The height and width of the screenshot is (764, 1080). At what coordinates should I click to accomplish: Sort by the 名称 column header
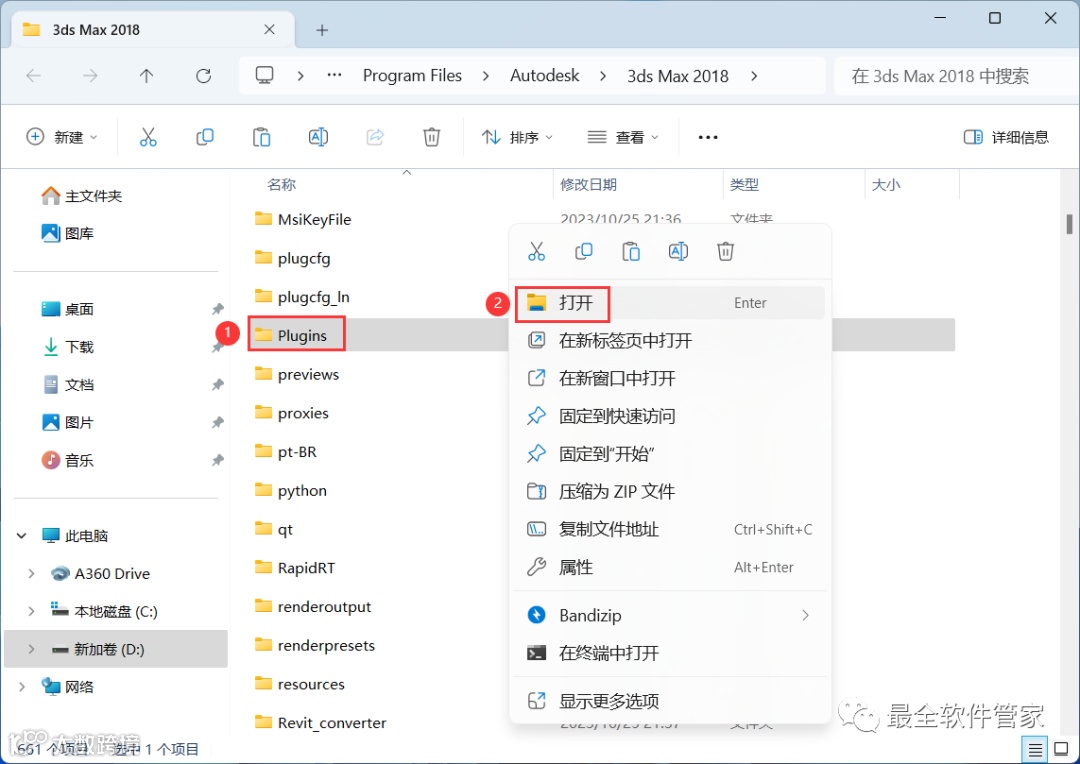pyautogui.click(x=282, y=185)
